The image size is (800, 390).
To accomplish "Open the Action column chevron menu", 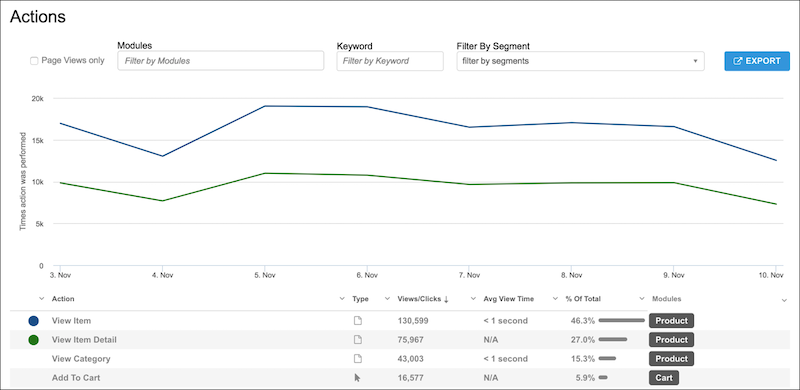I will pyautogui.click(x=41, y=299).
